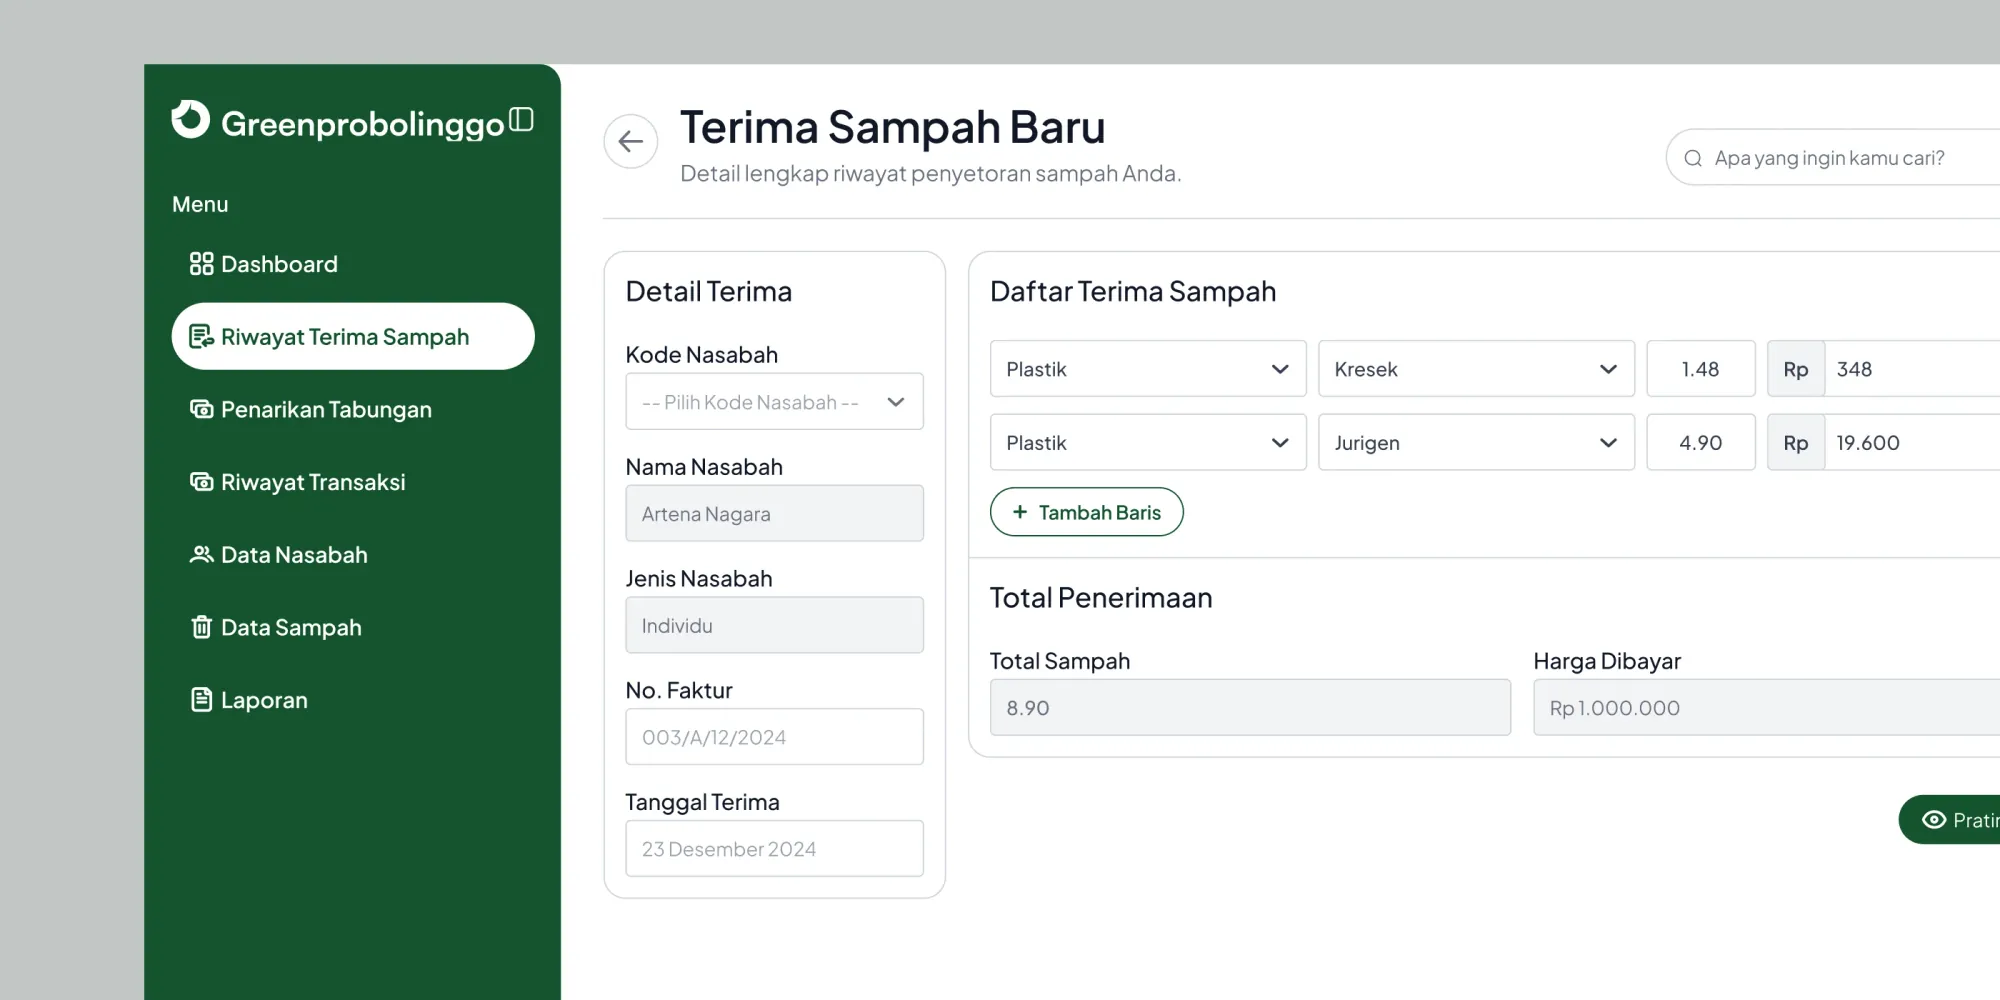Viewport: 2000px width, 1000px height.
Task: Open the Plastik dropdown in the Jurigen row
Action: click(x=1148, y=443)
